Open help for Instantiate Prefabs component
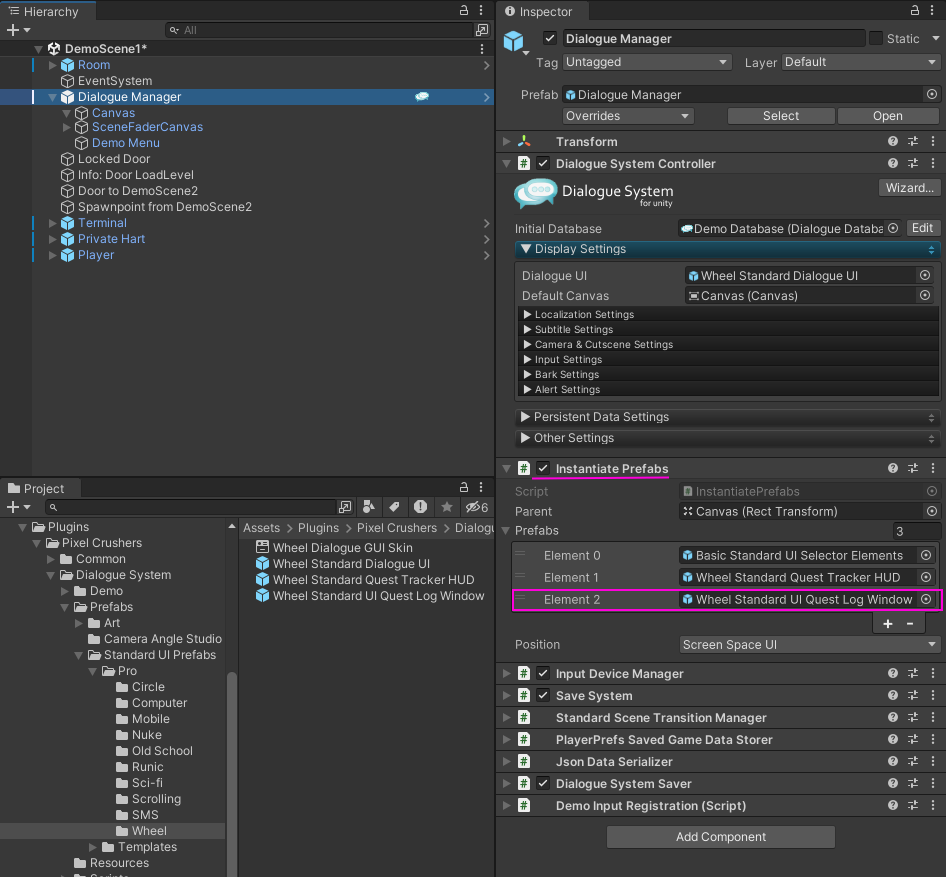The height and width of the screenshot is (877, 946). click(x=893, y=468)
